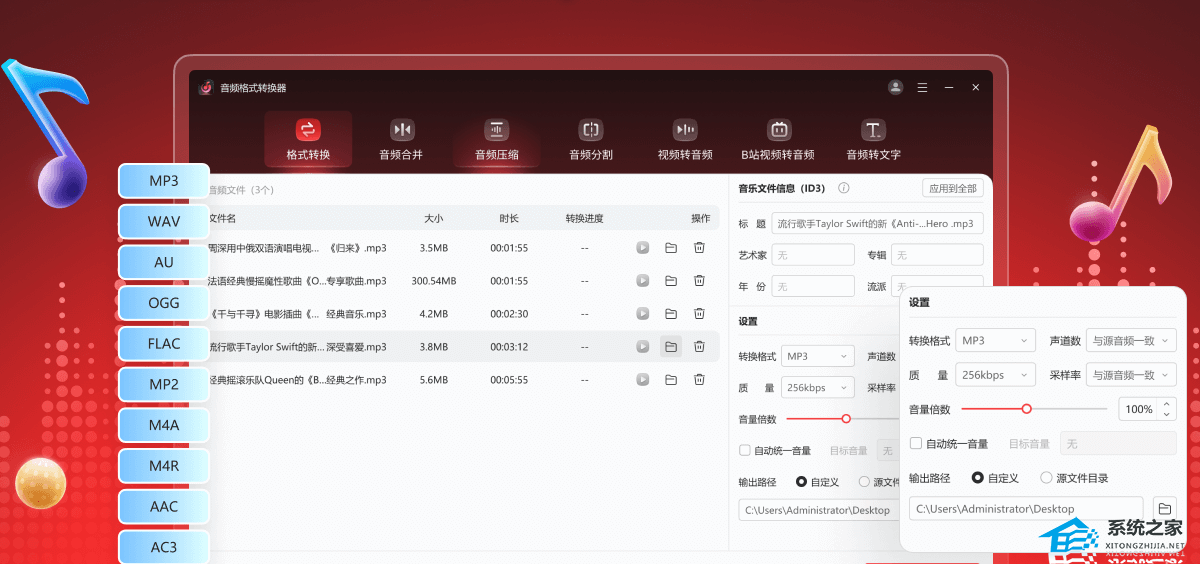Image resolution: width=1200 pixels, height=564 pixels.
Task: Click the user account profile icon
Action: click(895, 88)
